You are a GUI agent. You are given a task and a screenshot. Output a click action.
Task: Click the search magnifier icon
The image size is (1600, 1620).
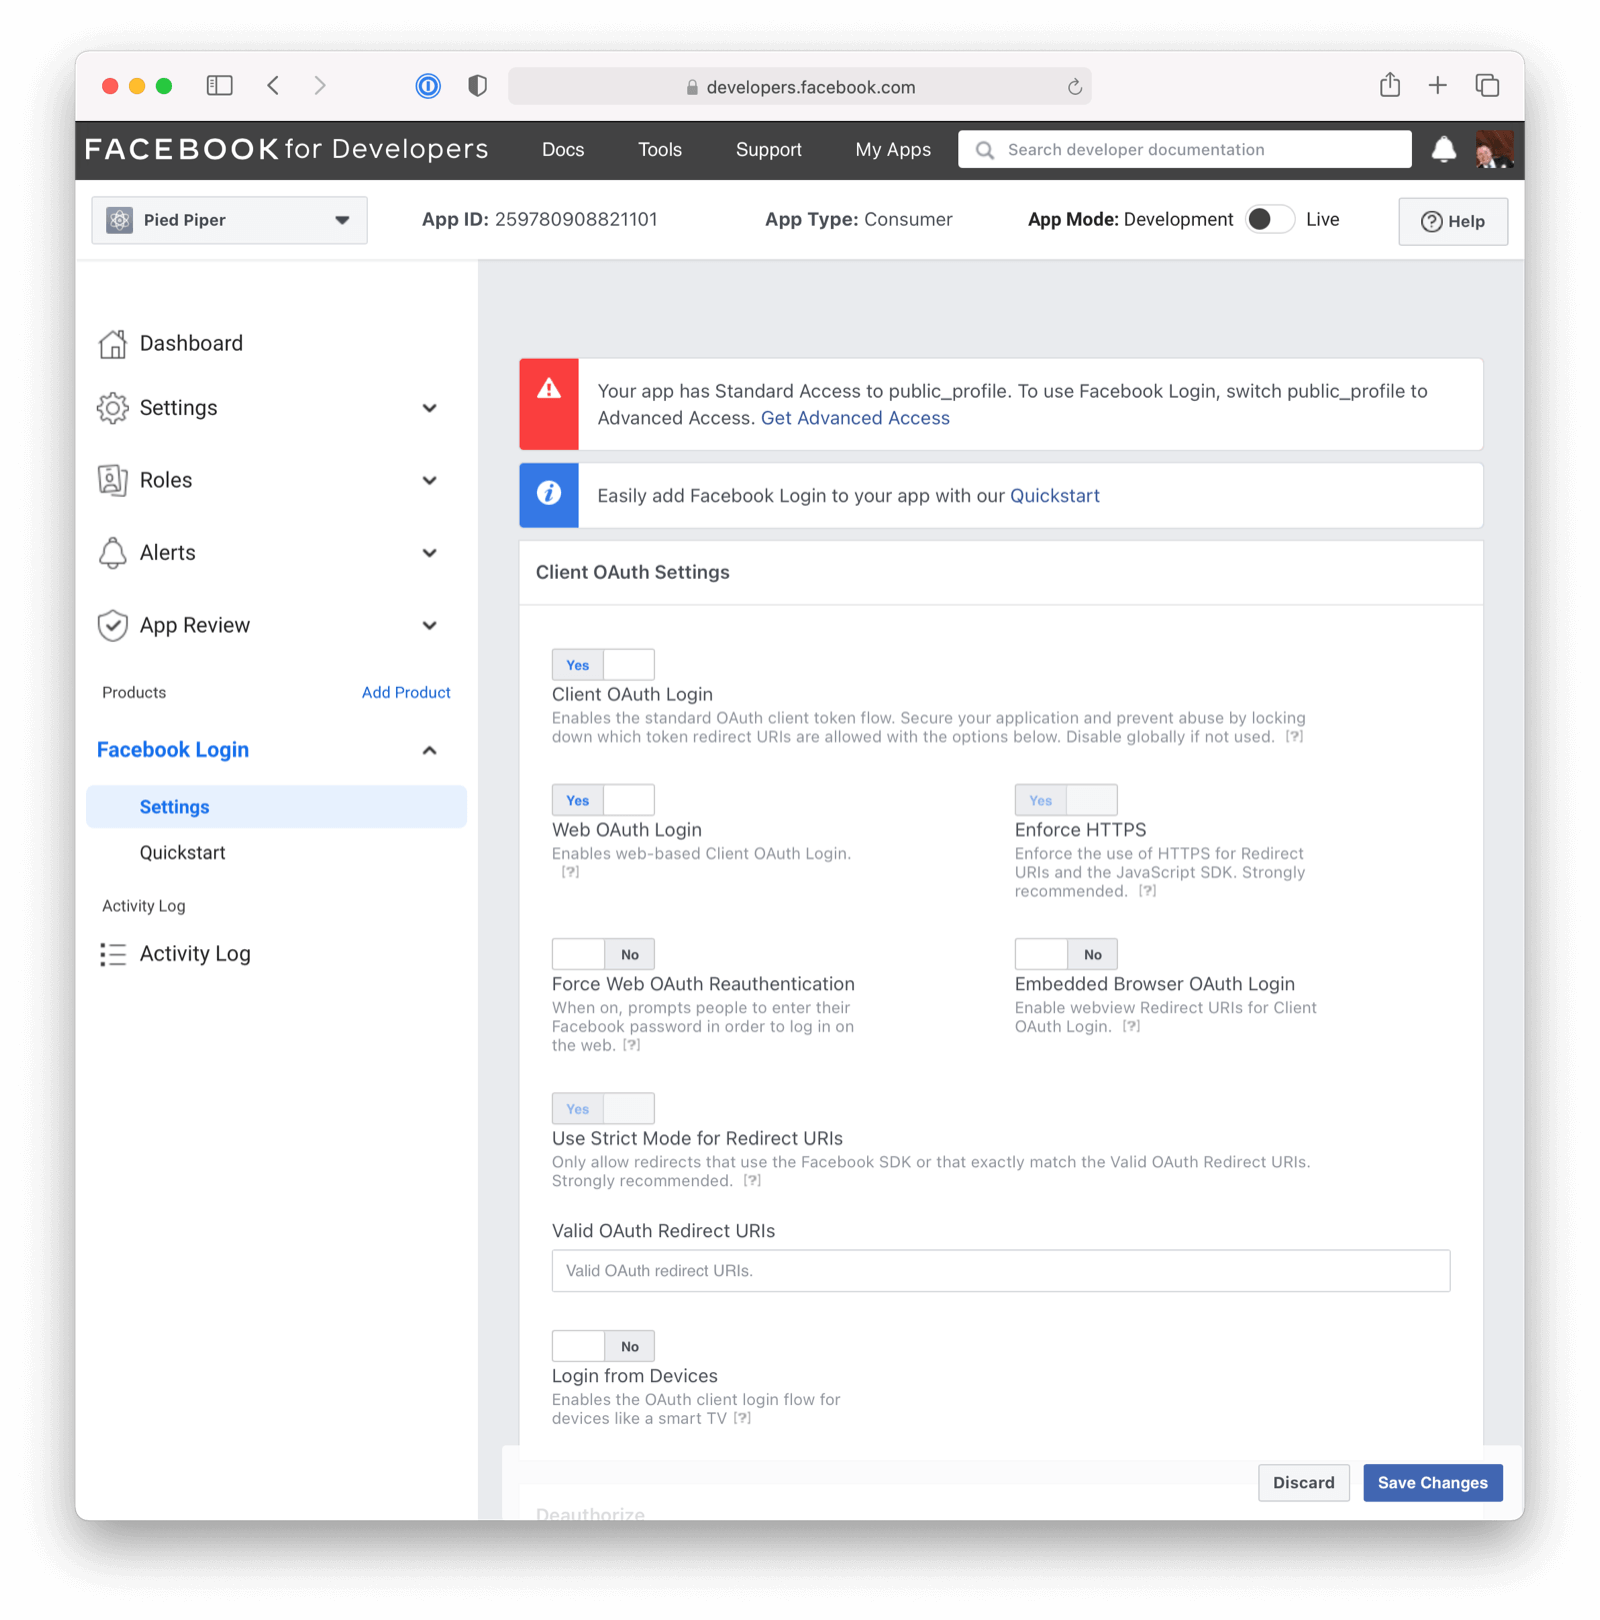pos(985,150)
